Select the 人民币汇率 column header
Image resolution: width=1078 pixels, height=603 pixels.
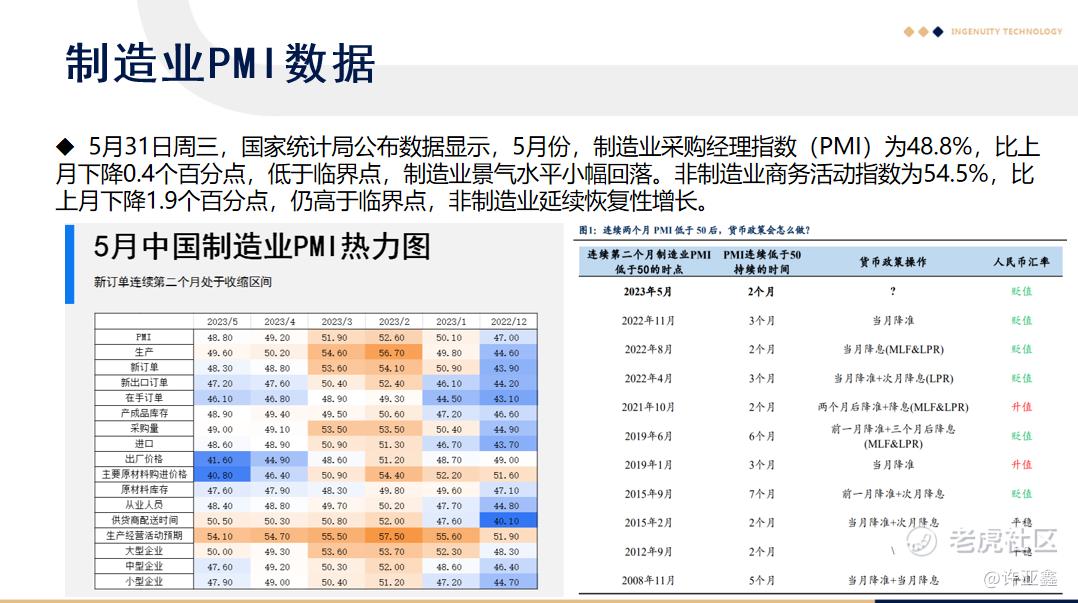[1021, 262]
